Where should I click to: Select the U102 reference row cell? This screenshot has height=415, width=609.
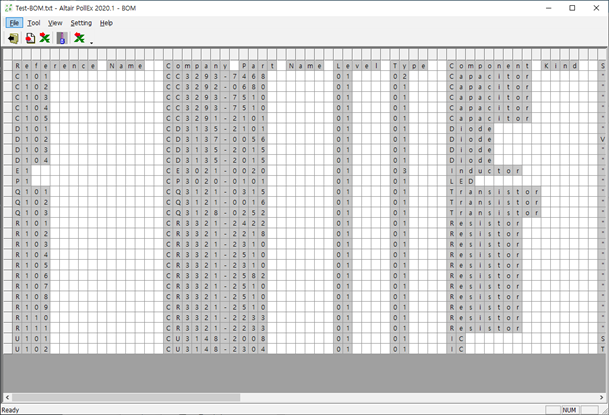click(32, 349)
